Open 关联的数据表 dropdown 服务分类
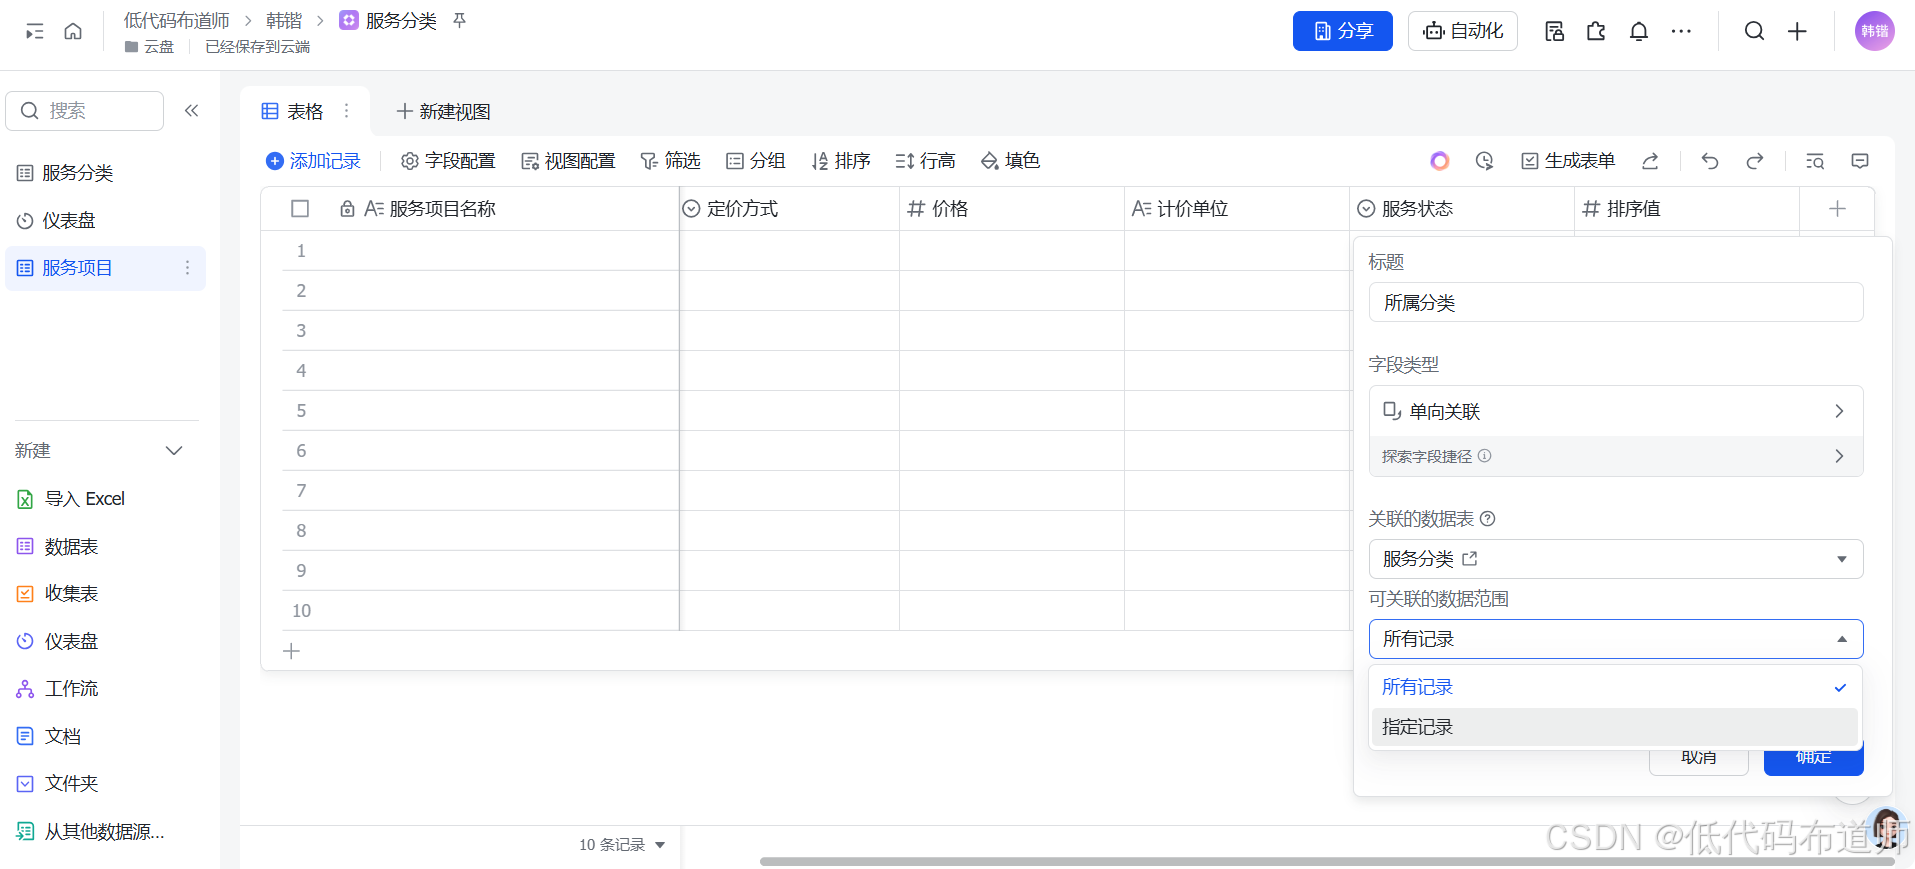This screenshot has height=869, width=1915. [1615, 559]
